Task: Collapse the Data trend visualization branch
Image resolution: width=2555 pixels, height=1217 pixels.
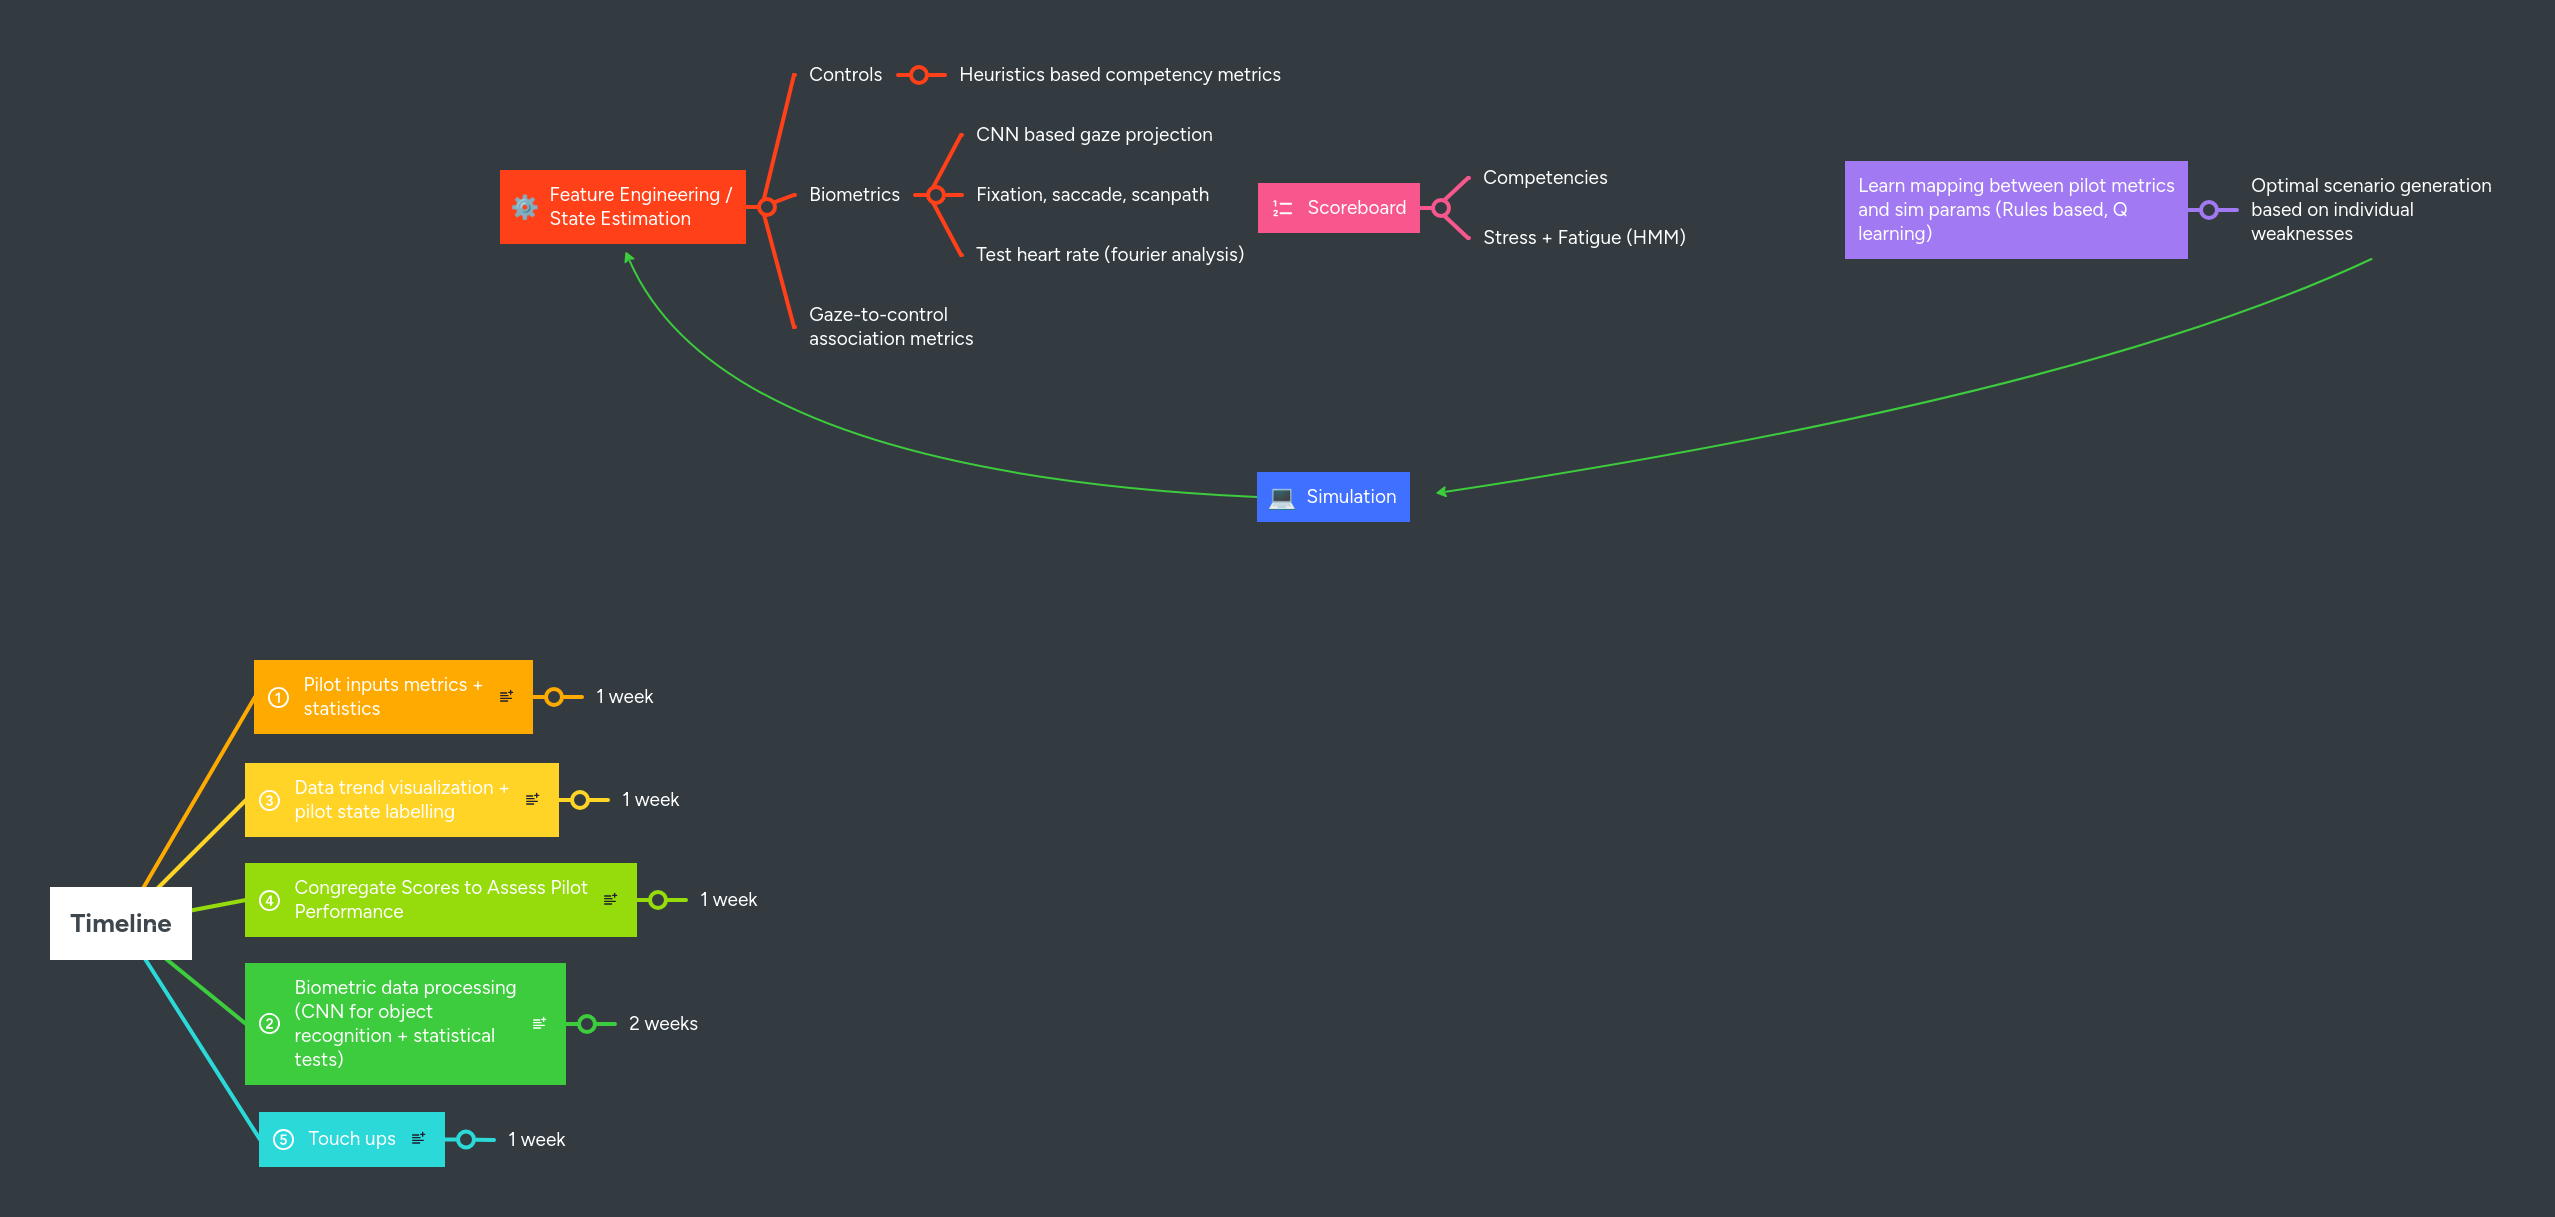Action: pos(580,800)
